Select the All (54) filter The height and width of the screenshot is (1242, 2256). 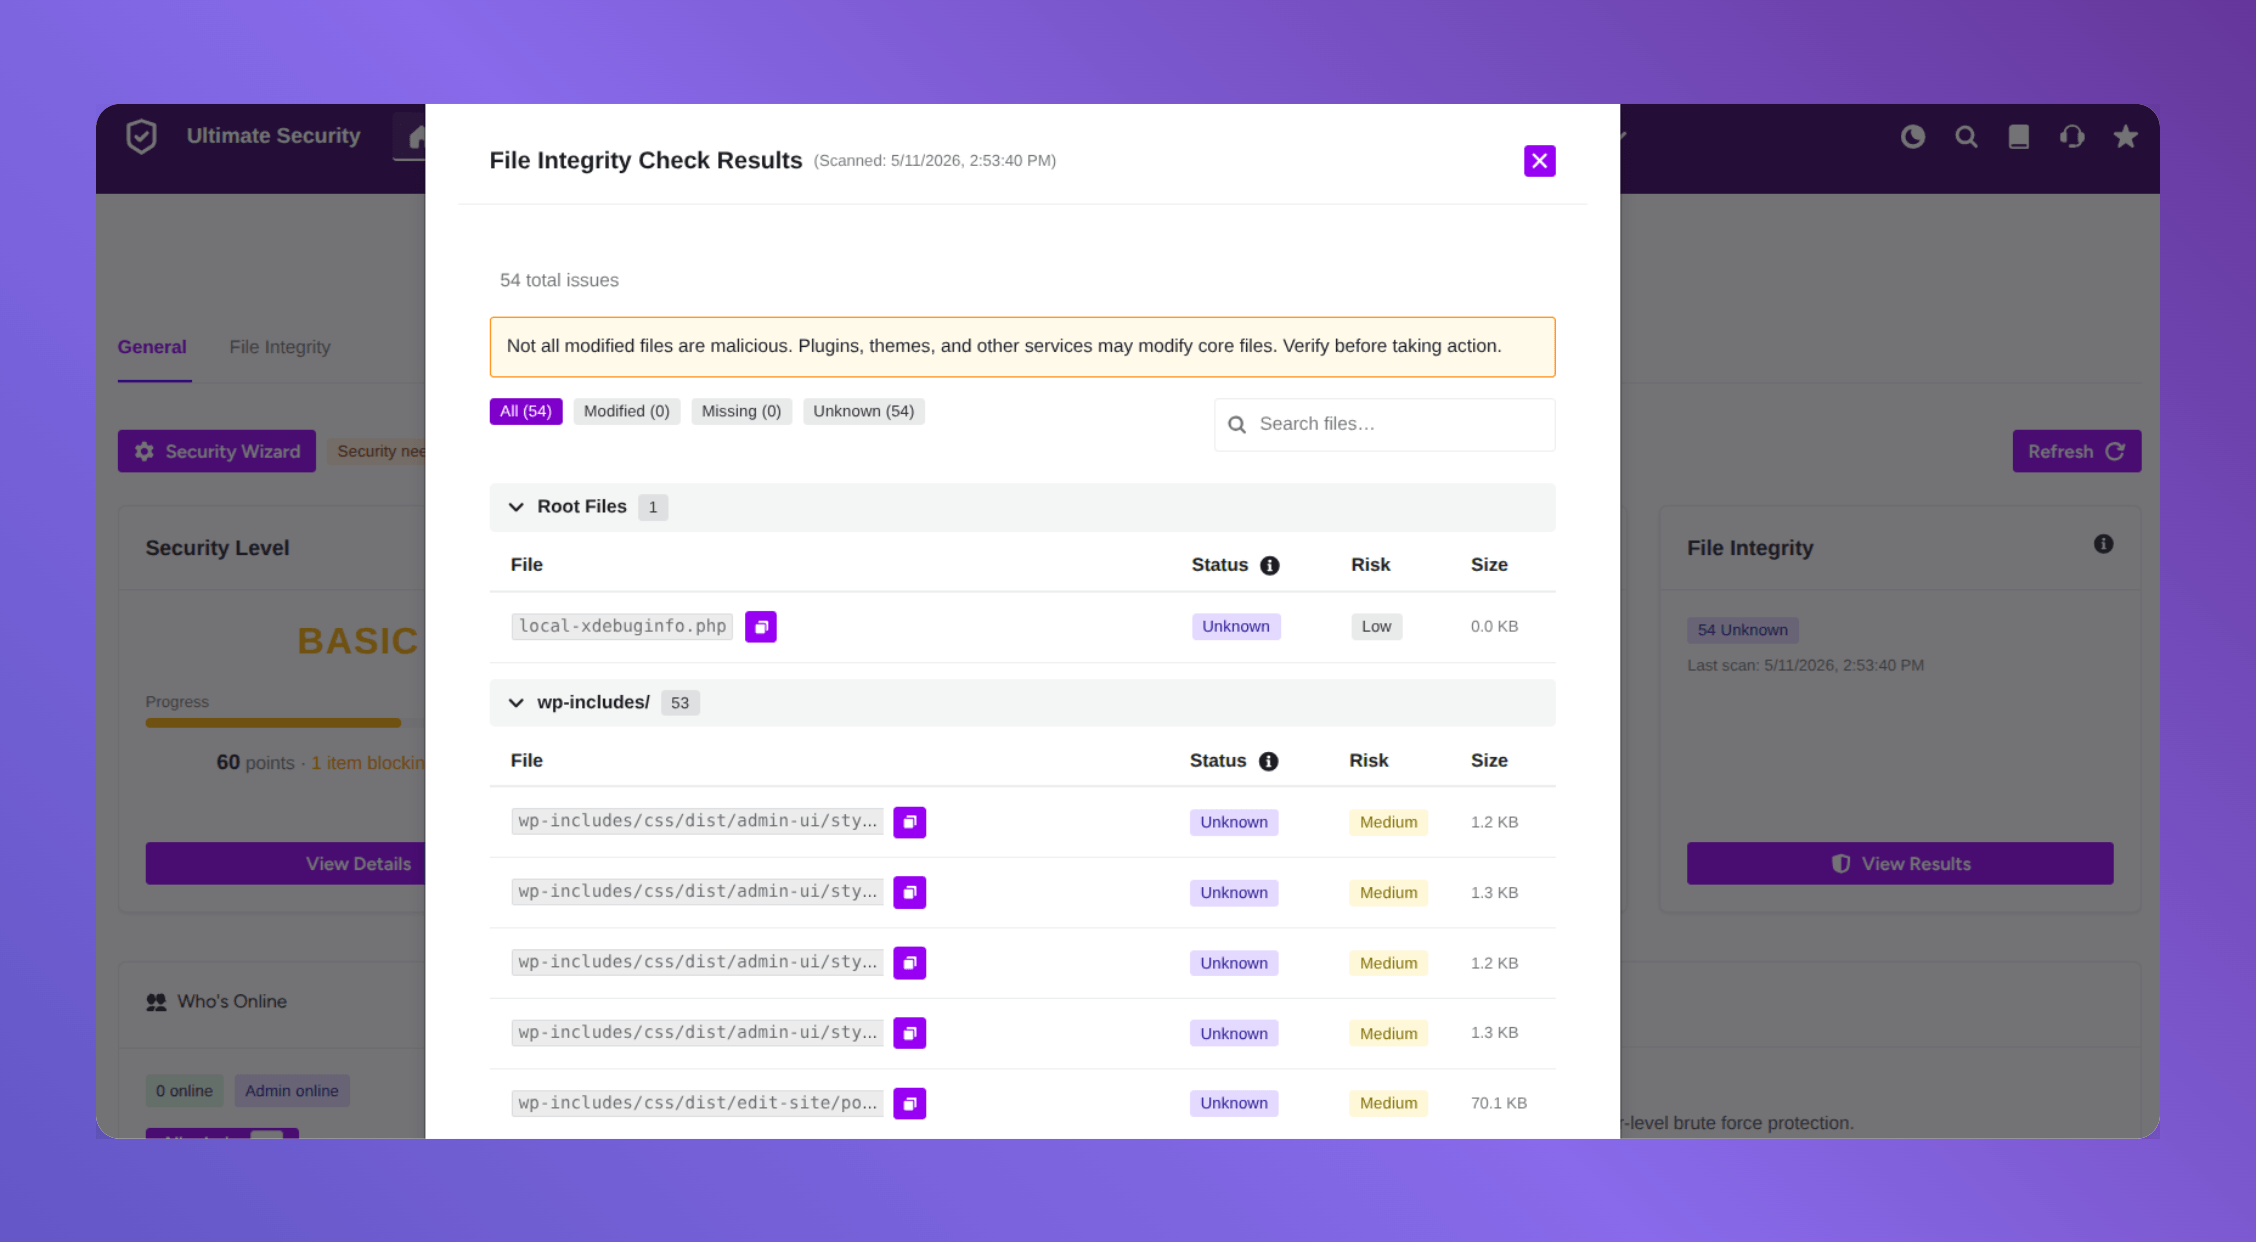tap(526, 411)
